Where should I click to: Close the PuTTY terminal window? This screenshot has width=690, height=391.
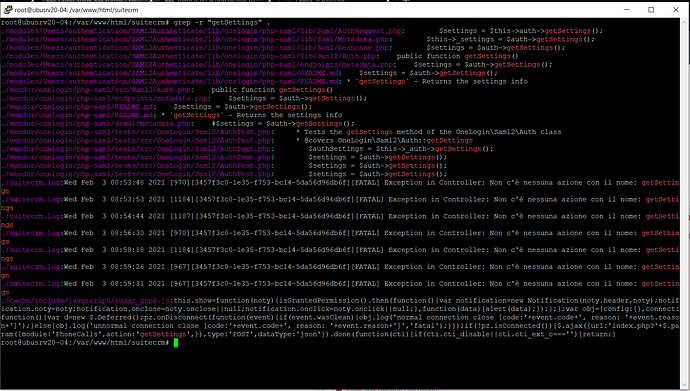click(676, 10)
